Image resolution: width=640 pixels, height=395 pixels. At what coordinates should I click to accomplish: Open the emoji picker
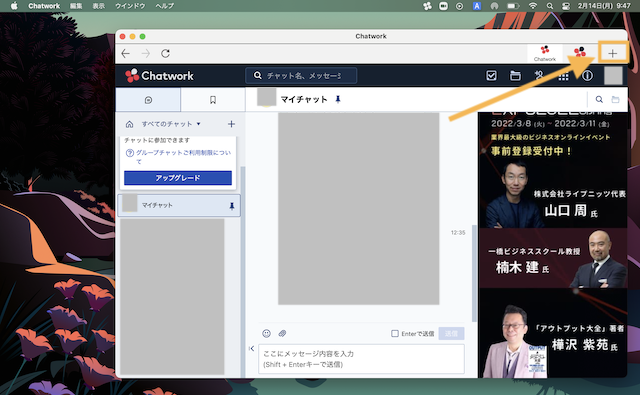(267, 333)
